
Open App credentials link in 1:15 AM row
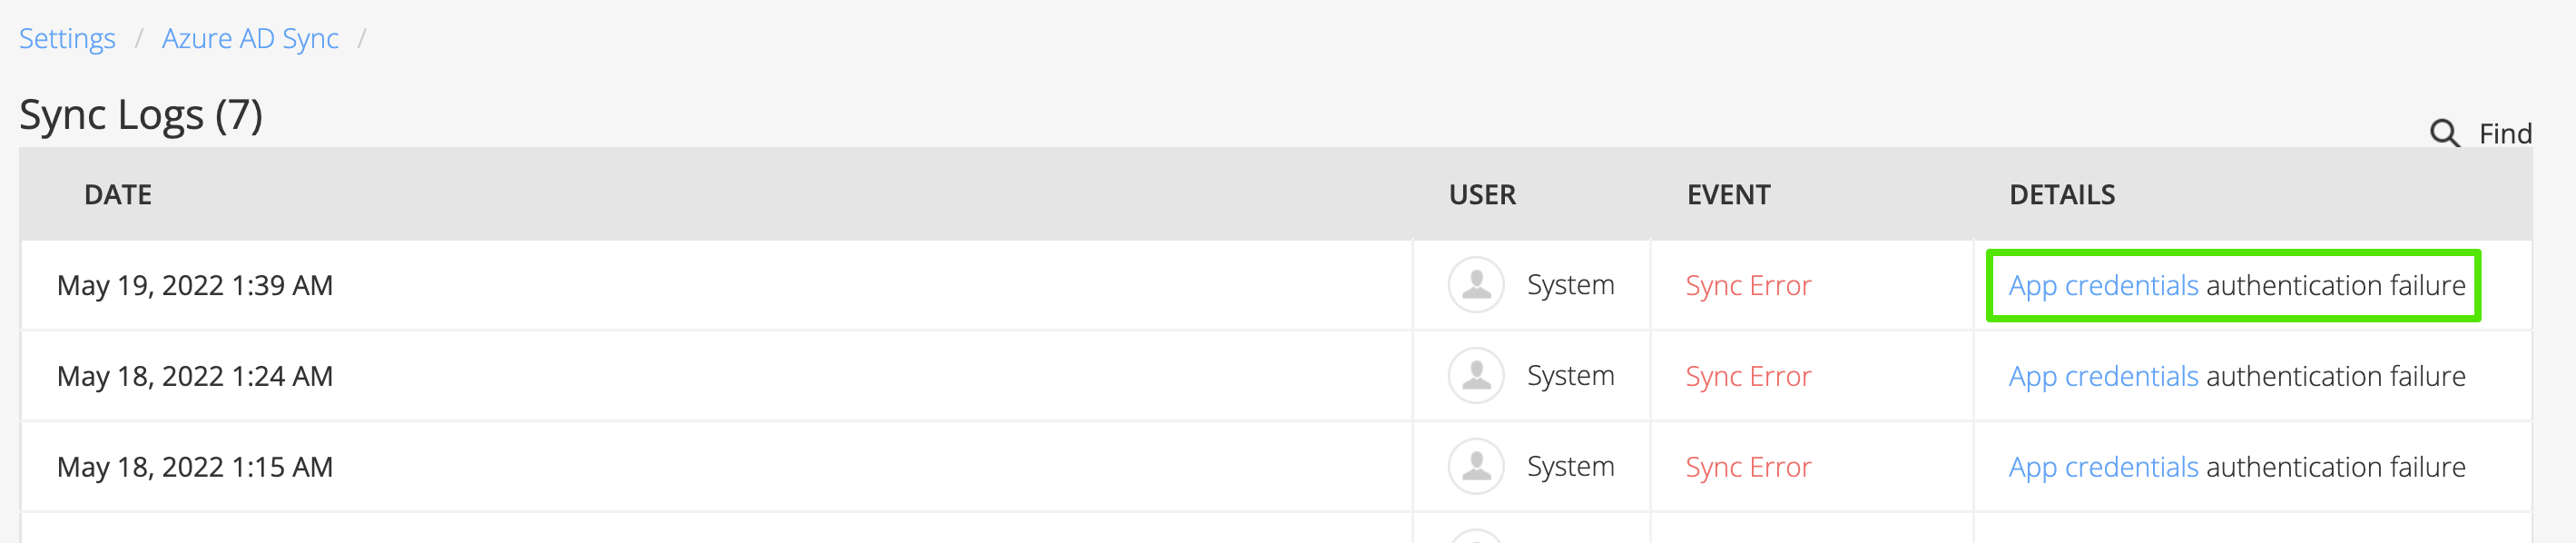[x=2103, y=468]
